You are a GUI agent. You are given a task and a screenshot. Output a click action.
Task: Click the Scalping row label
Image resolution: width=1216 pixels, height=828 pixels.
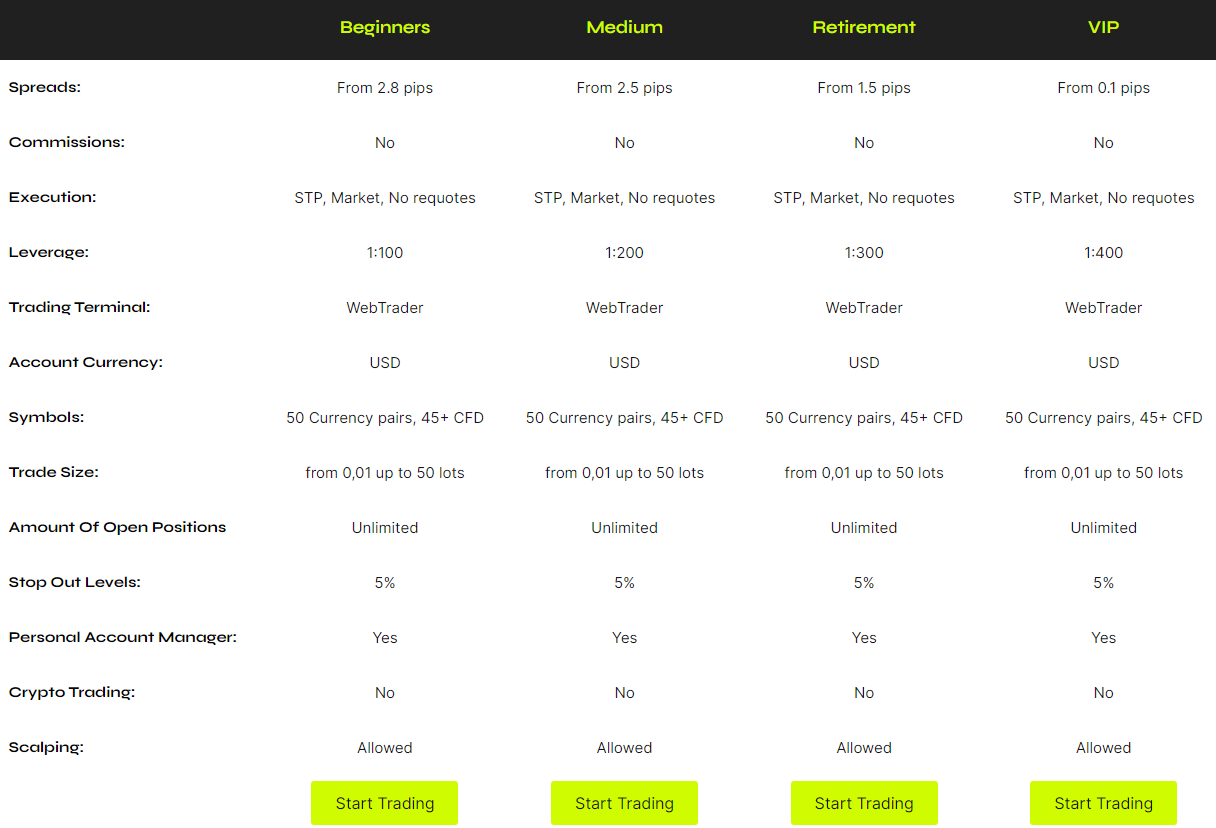pos(46,747)
